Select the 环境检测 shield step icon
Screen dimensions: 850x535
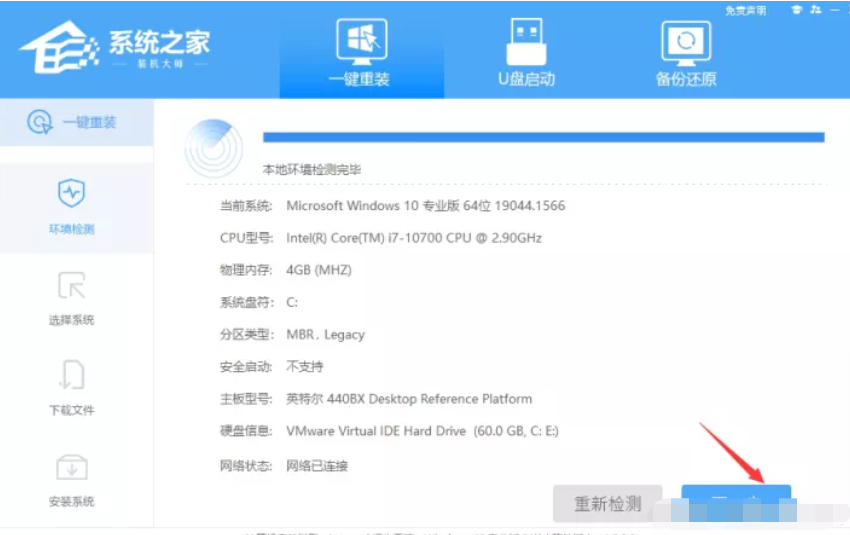[x=72, y=193]
